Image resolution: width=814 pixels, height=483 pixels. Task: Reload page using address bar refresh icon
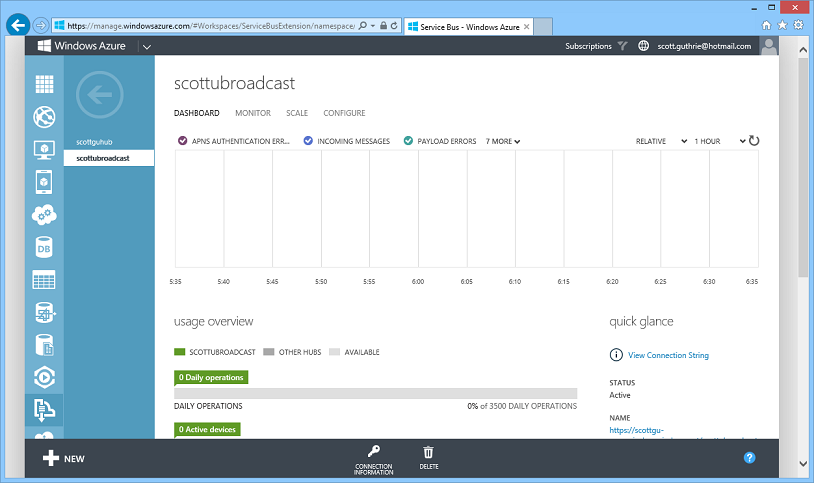point(394,25)
